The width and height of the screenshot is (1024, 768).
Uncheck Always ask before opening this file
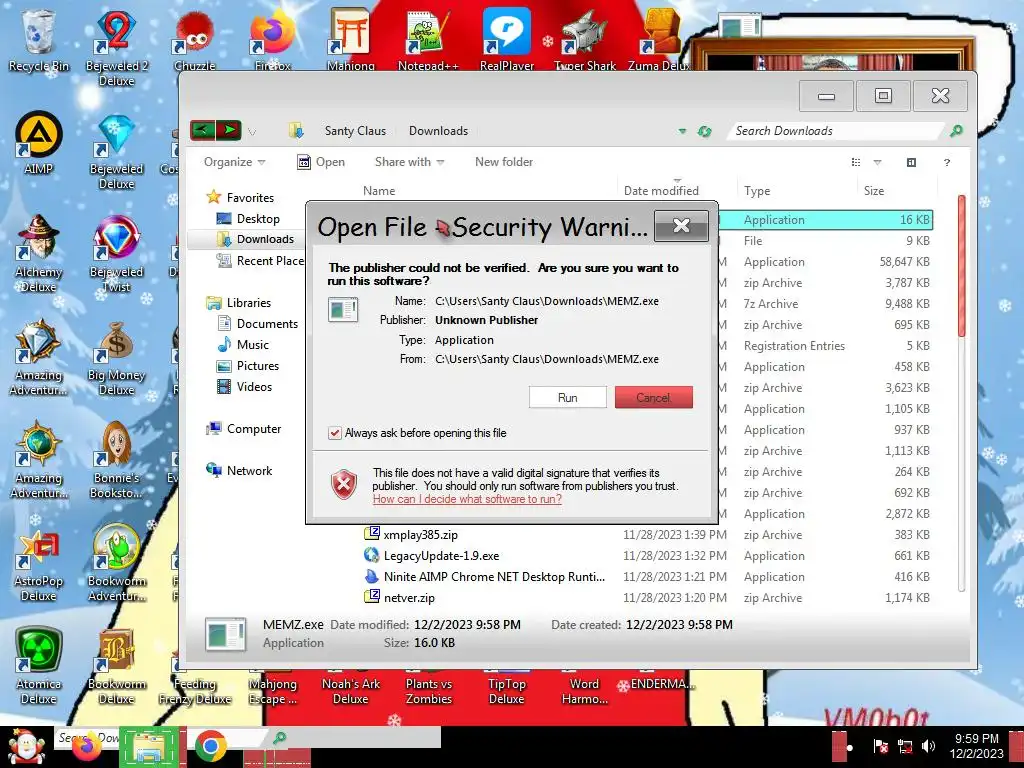tap(334, 433)
